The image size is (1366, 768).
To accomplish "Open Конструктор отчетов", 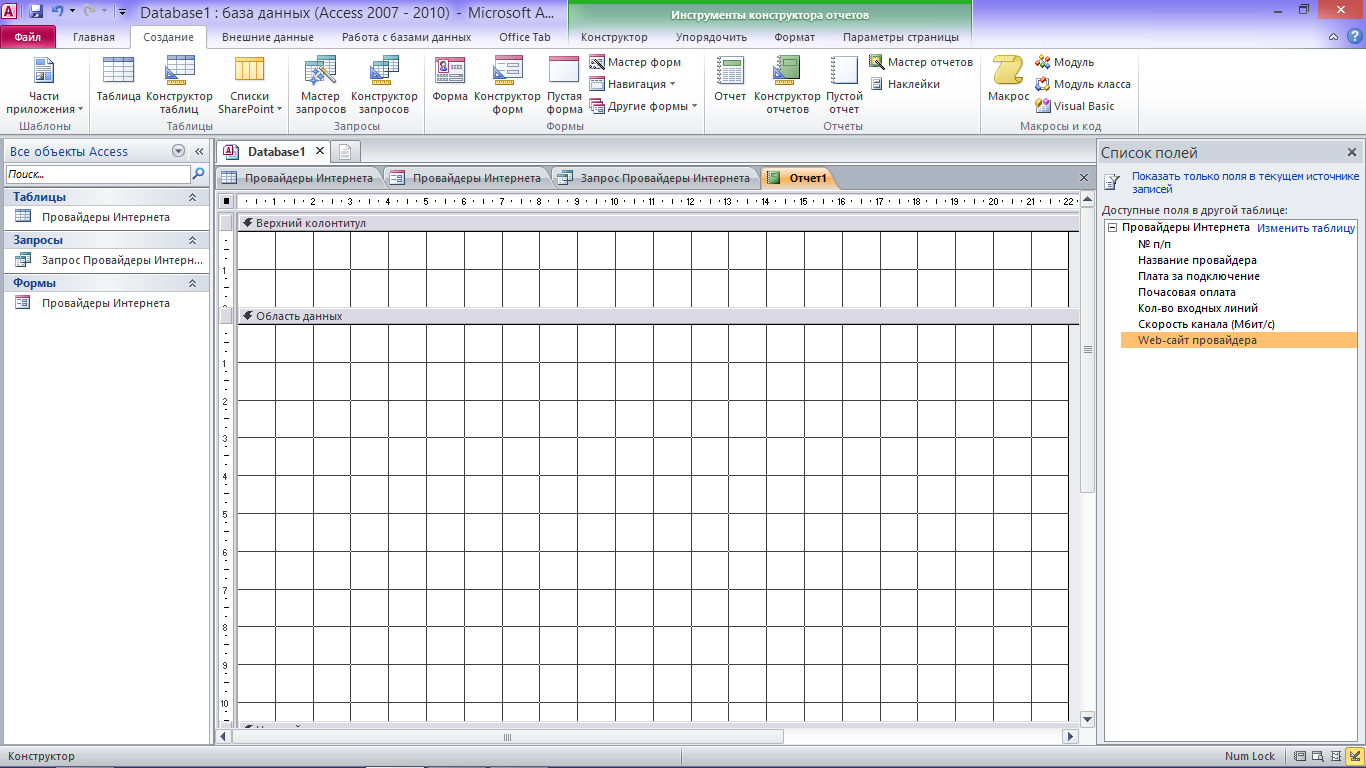I will 787,86.
